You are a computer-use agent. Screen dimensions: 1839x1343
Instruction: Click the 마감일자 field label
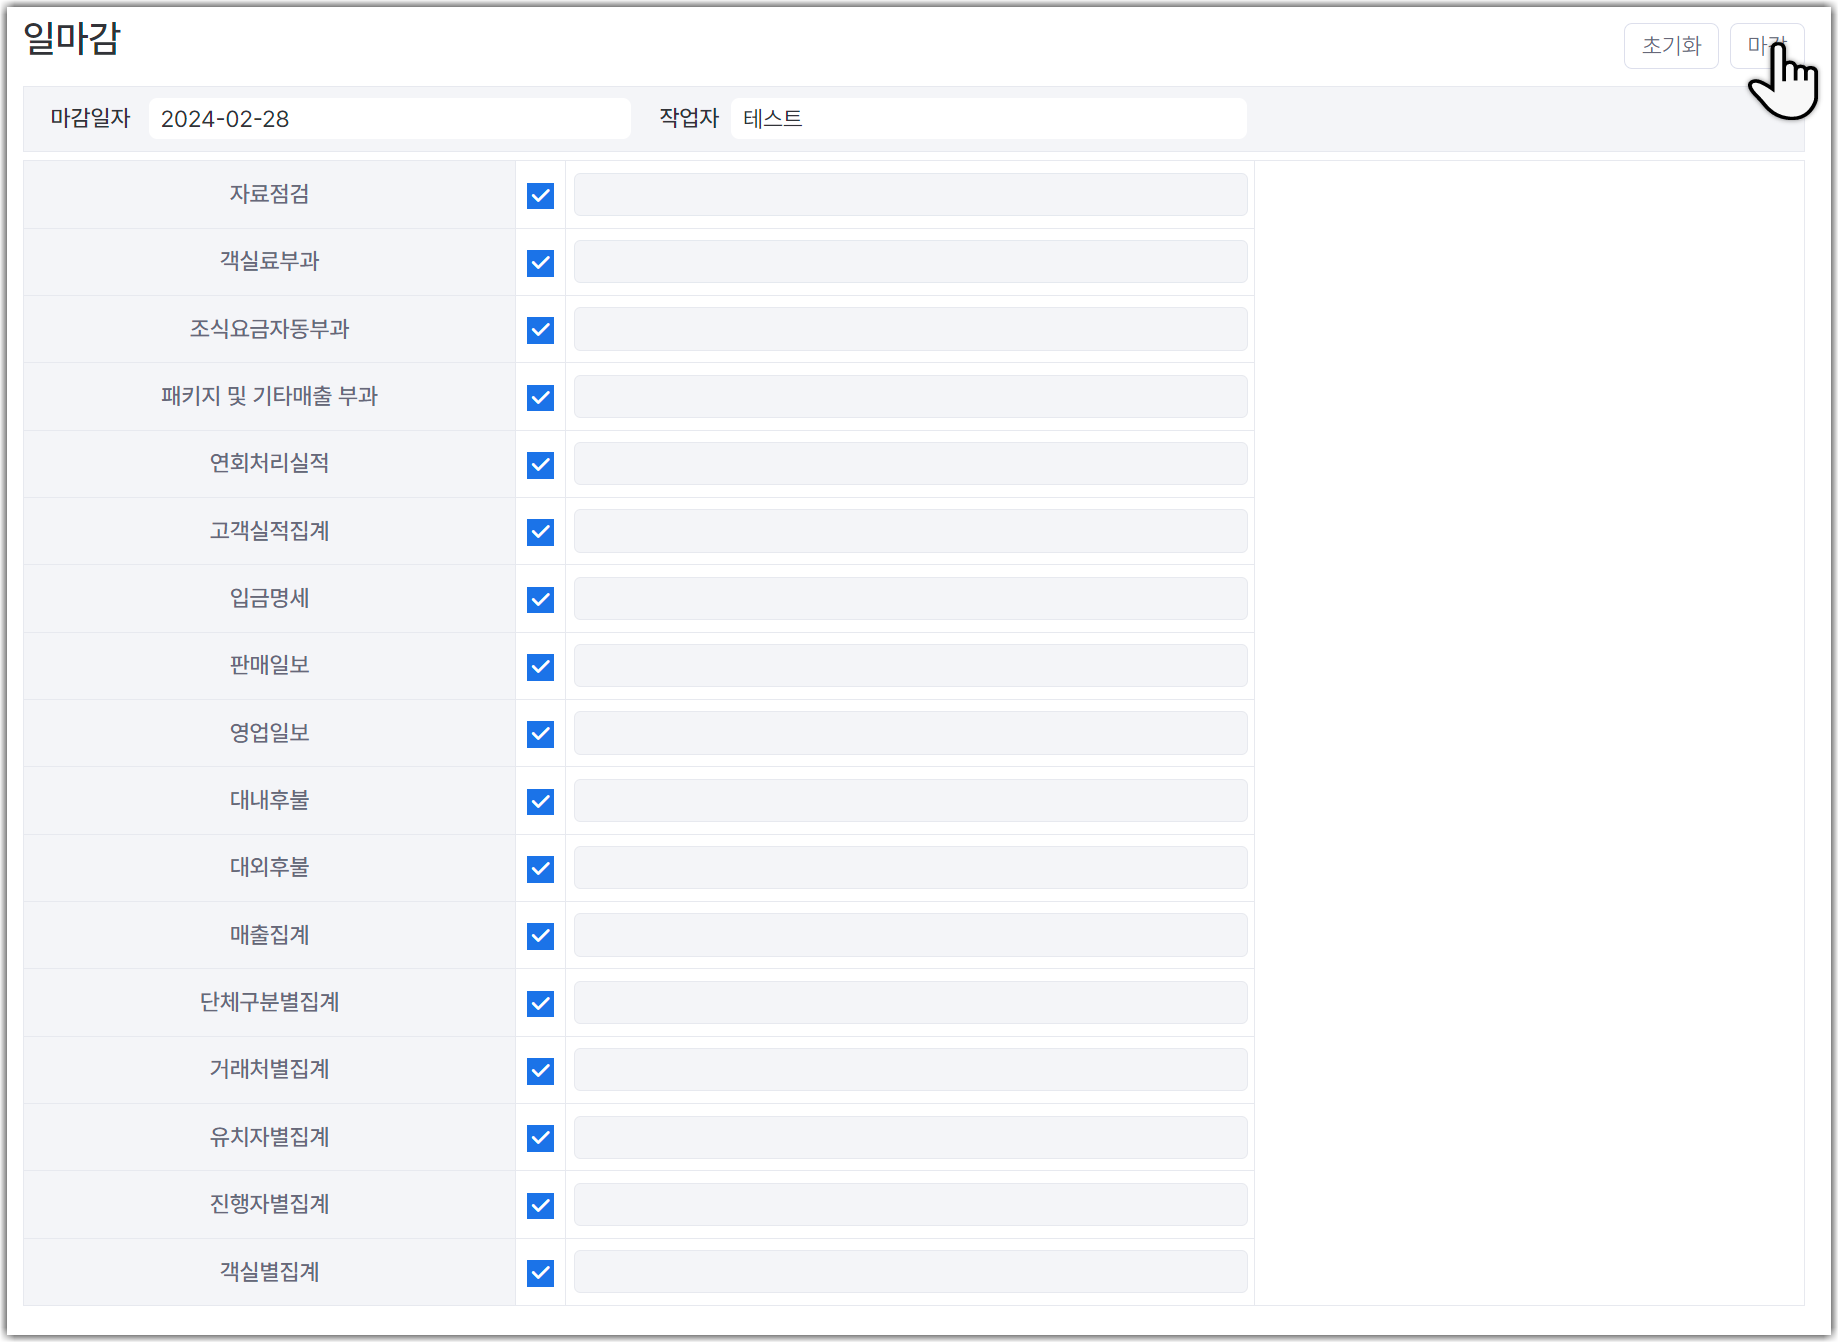point(91,118)
